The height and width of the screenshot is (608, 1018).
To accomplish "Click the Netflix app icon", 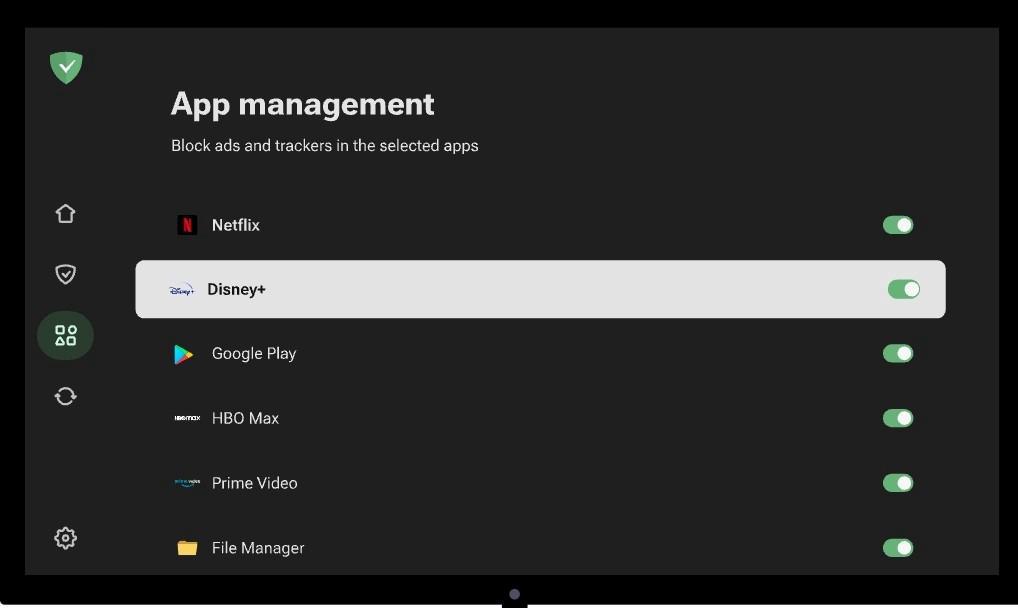I will click(187, 224).
